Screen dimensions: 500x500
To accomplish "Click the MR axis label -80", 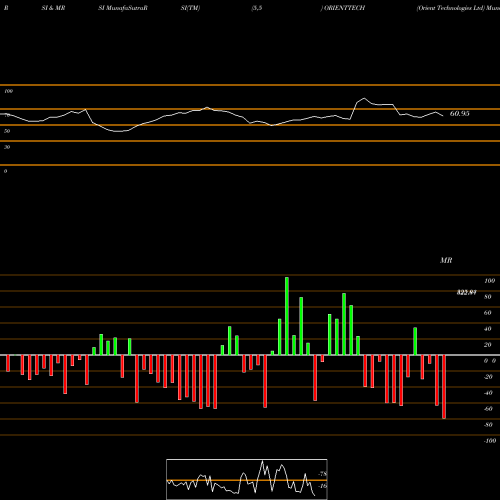I will tap(488, 425).
